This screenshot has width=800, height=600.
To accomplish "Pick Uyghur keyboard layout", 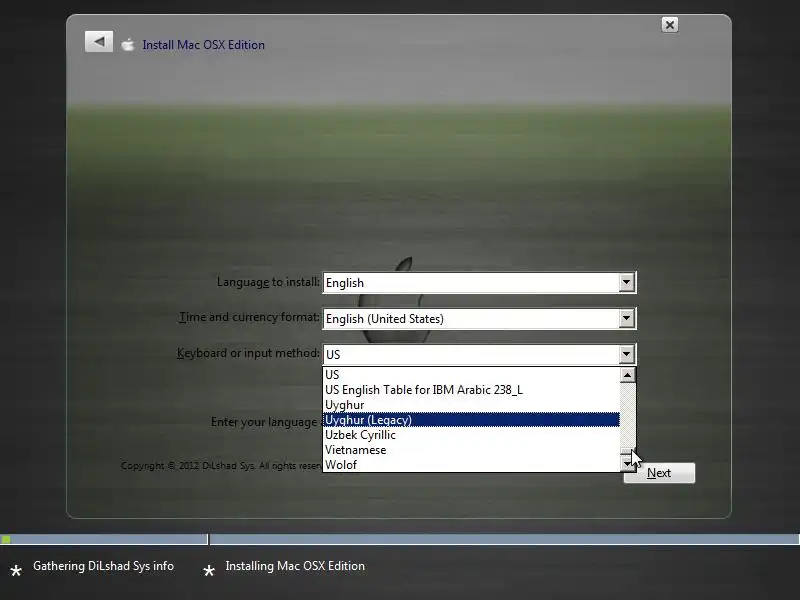I will (x=471, y=405).
